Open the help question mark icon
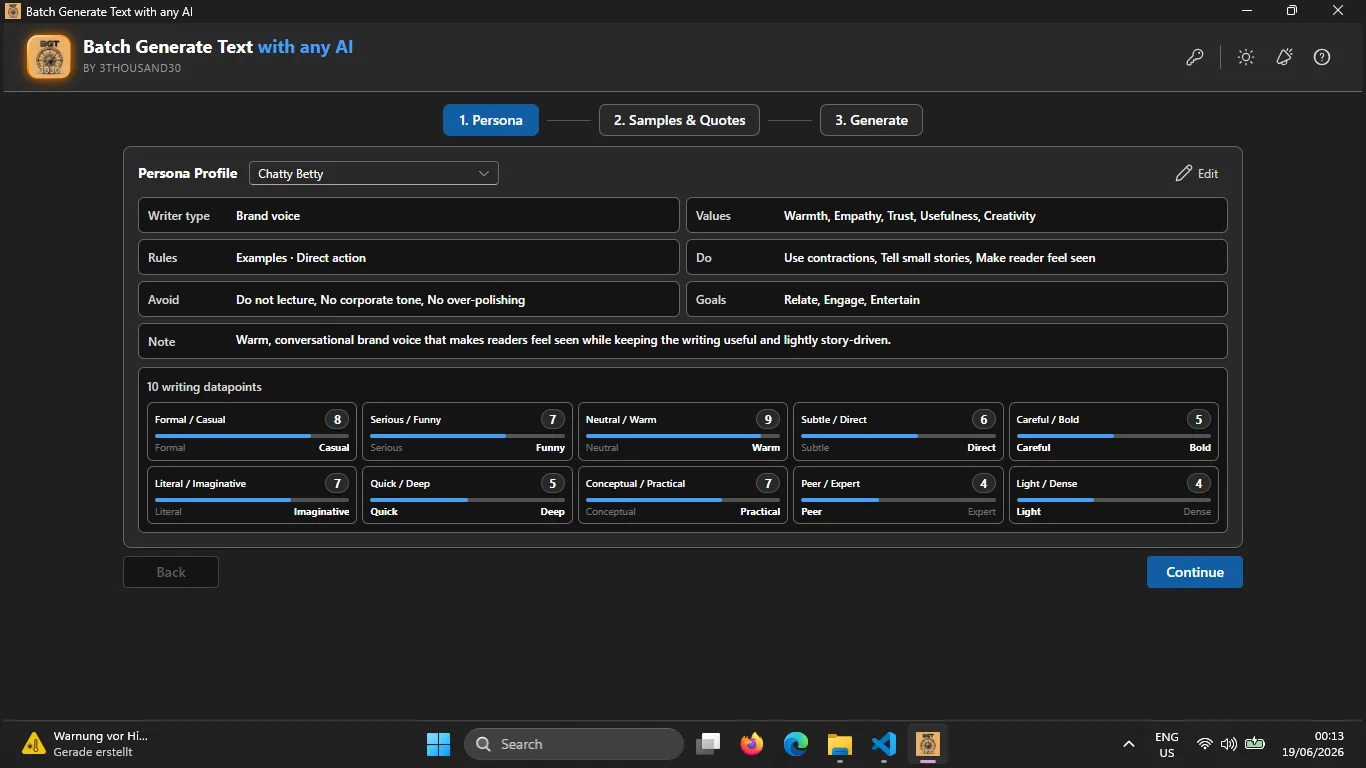This screenshot has width=1366, height=768. click(x=1322, y=57)
